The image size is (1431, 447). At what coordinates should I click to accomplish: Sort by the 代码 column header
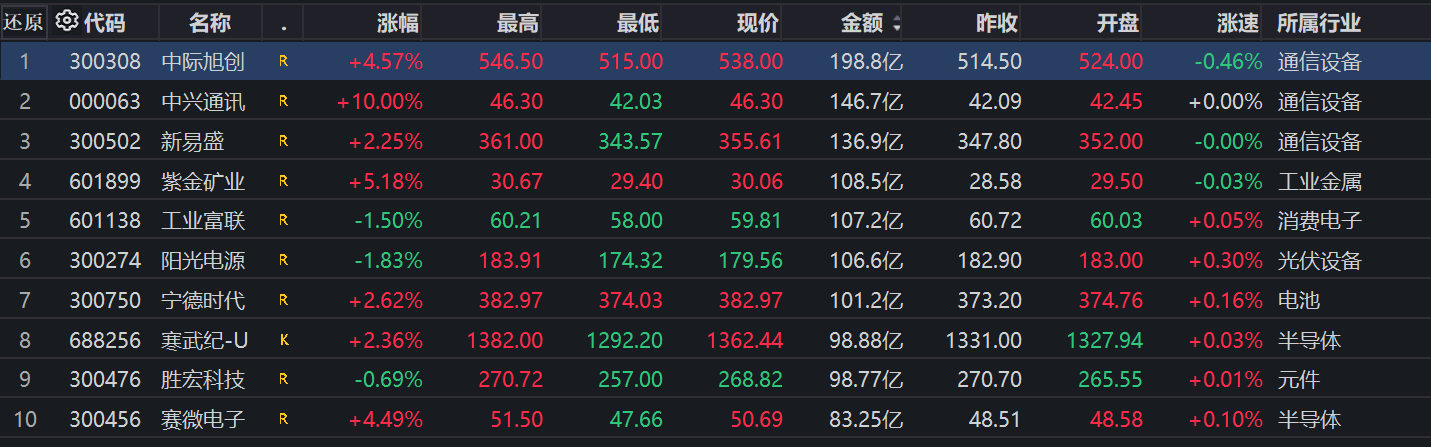click(105, 22)
